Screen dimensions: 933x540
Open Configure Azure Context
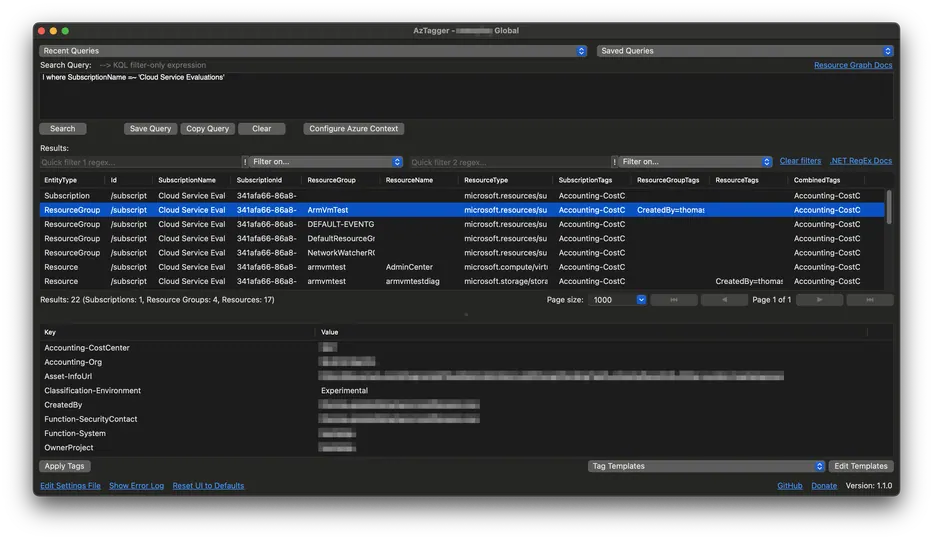353,128
